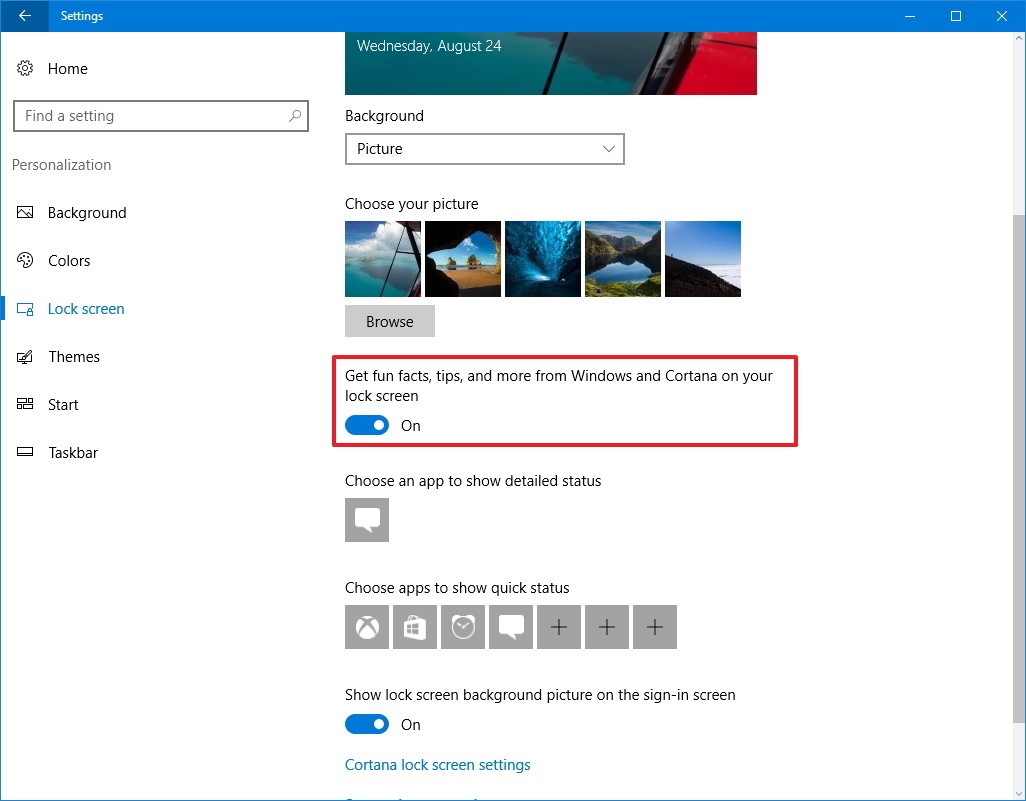This screenshot has width=1026, height=801.
Task: Click the back arrow in the title bar
Action: click(22, 16)
